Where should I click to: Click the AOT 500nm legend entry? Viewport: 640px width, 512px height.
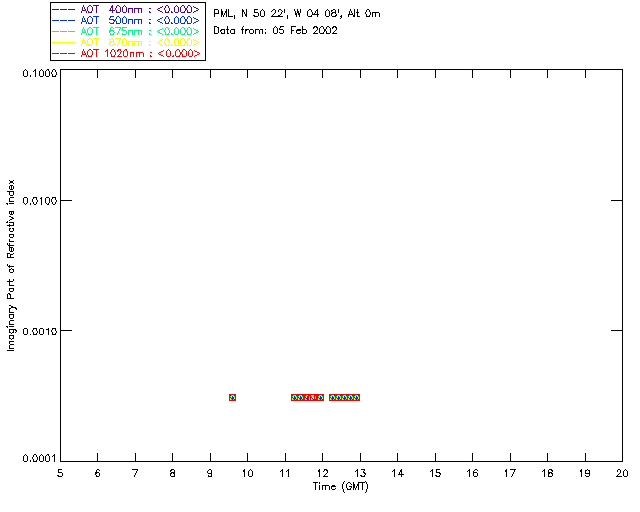point(126,20)
